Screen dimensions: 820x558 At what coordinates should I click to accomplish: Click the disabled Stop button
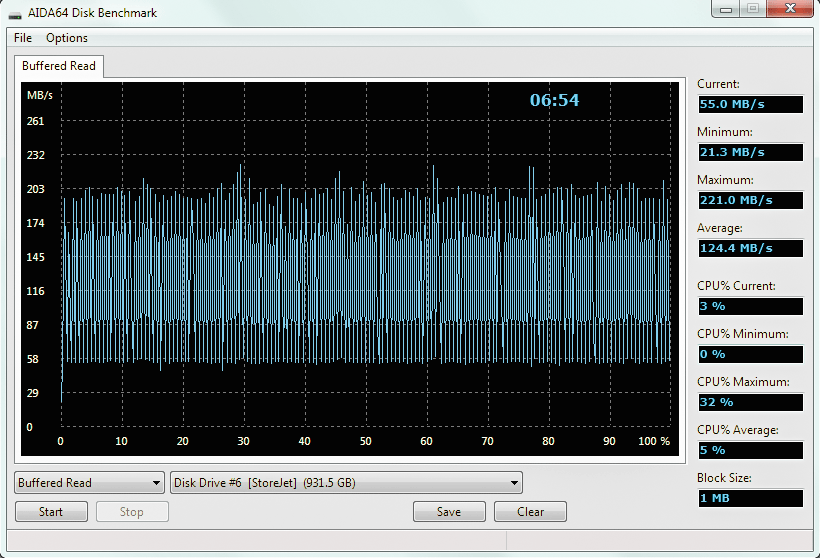coord(132,511)
